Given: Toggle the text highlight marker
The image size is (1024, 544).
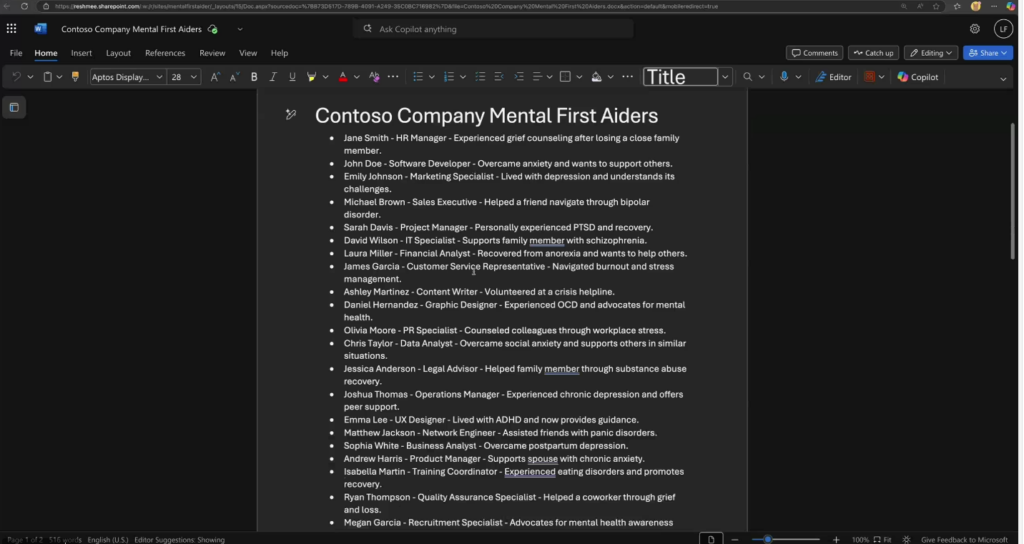Looking at the screenshot, I should click(x=312, y=77).
